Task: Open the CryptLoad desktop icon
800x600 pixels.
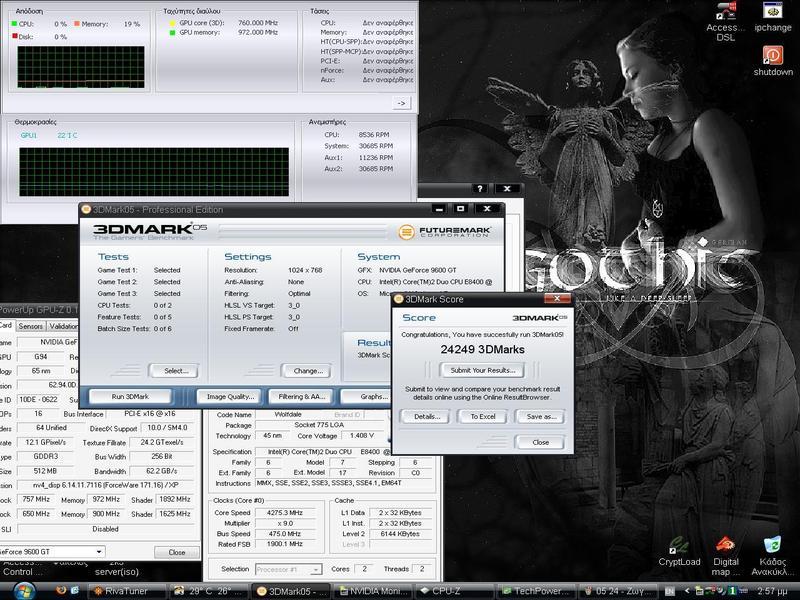Action: coord(679,551)
